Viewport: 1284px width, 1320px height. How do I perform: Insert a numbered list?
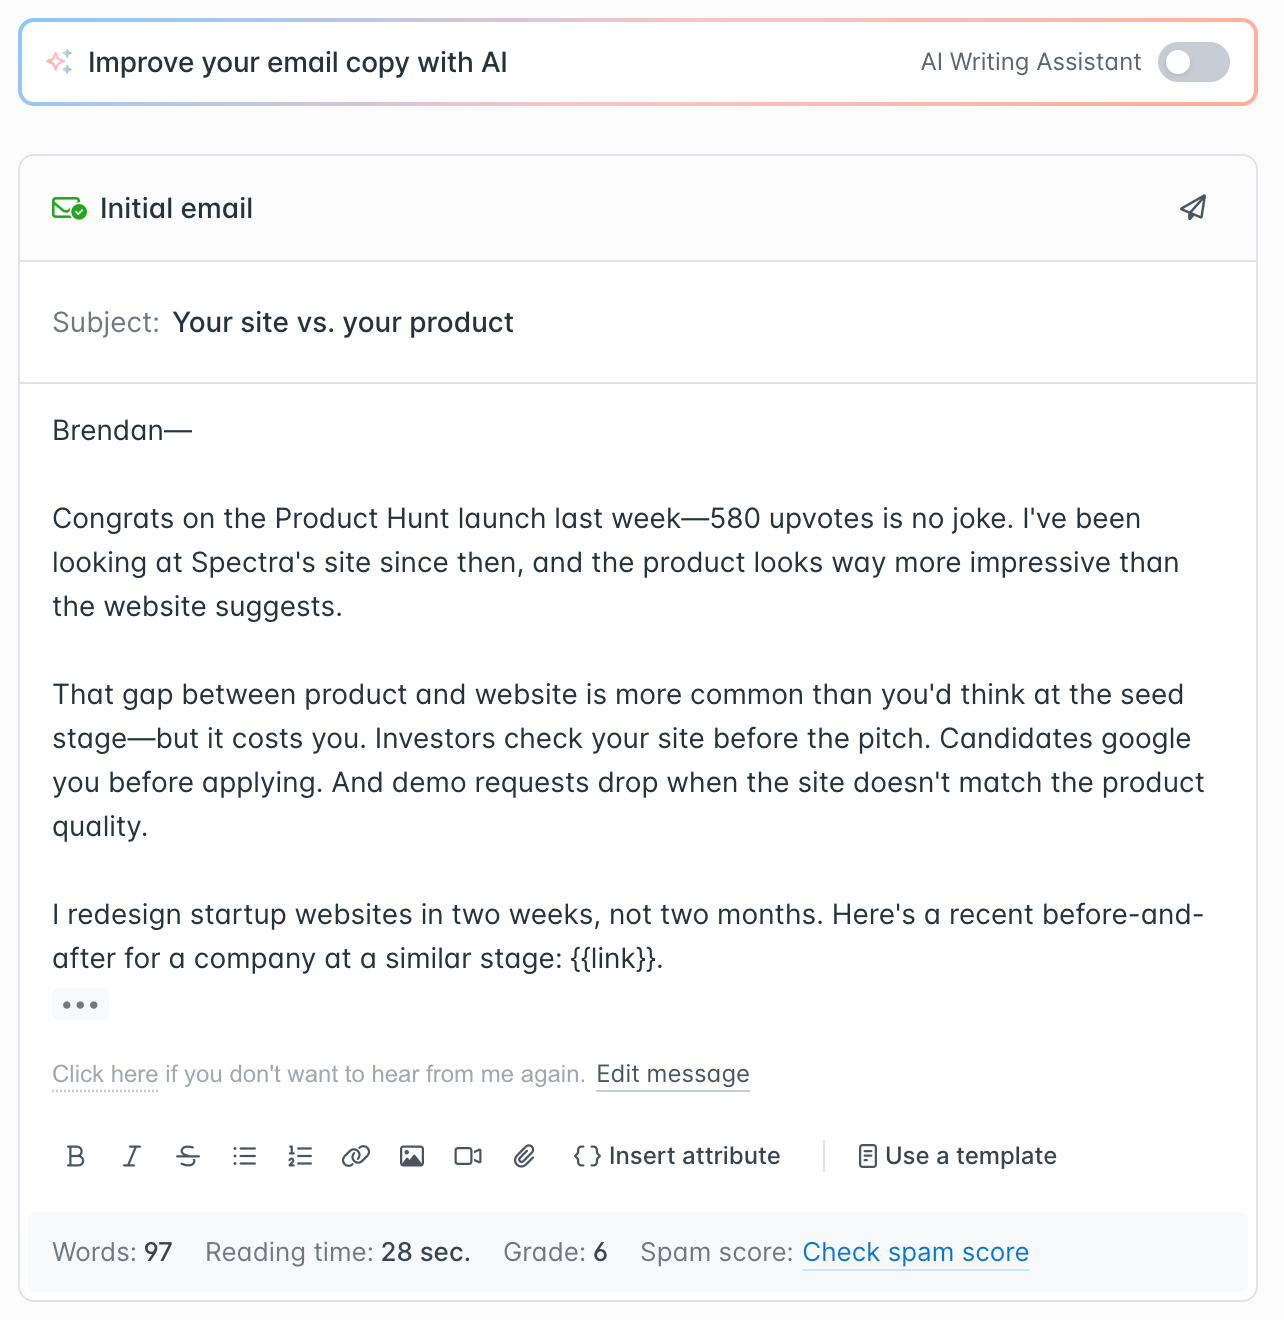tap(299, 1156)
